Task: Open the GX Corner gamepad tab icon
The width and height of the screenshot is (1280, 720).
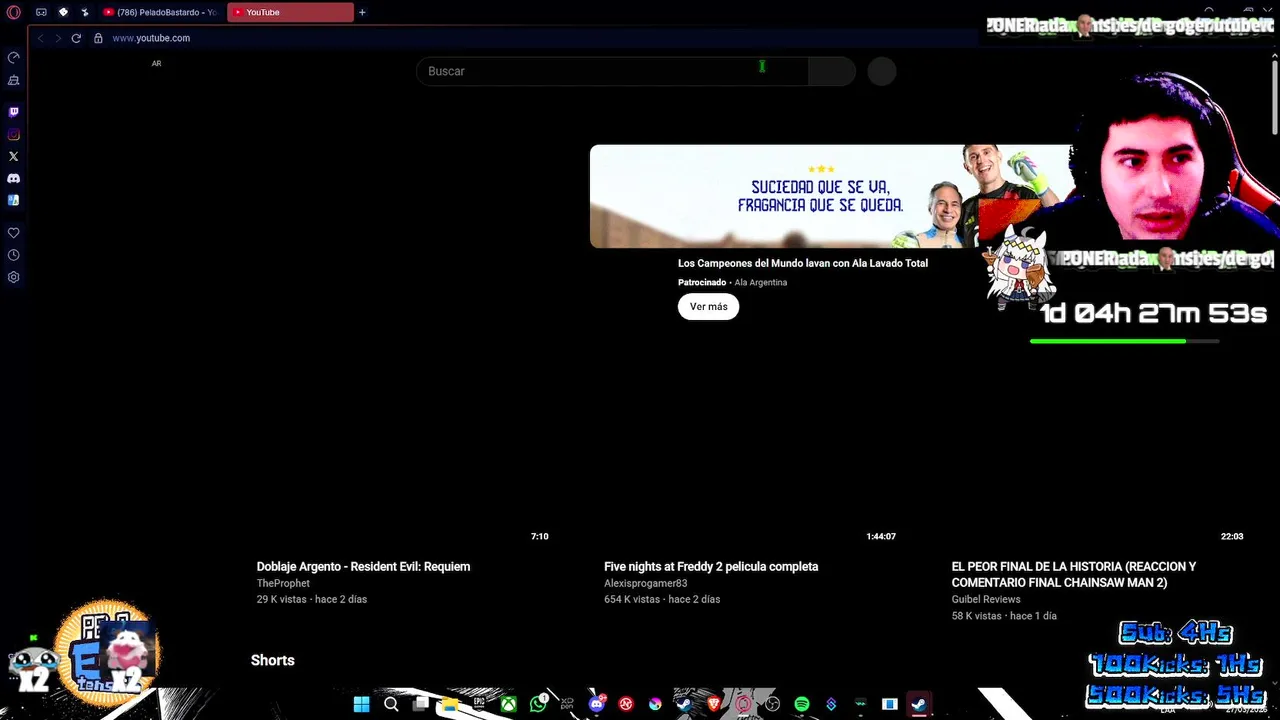Action: (x=41, y=12)
